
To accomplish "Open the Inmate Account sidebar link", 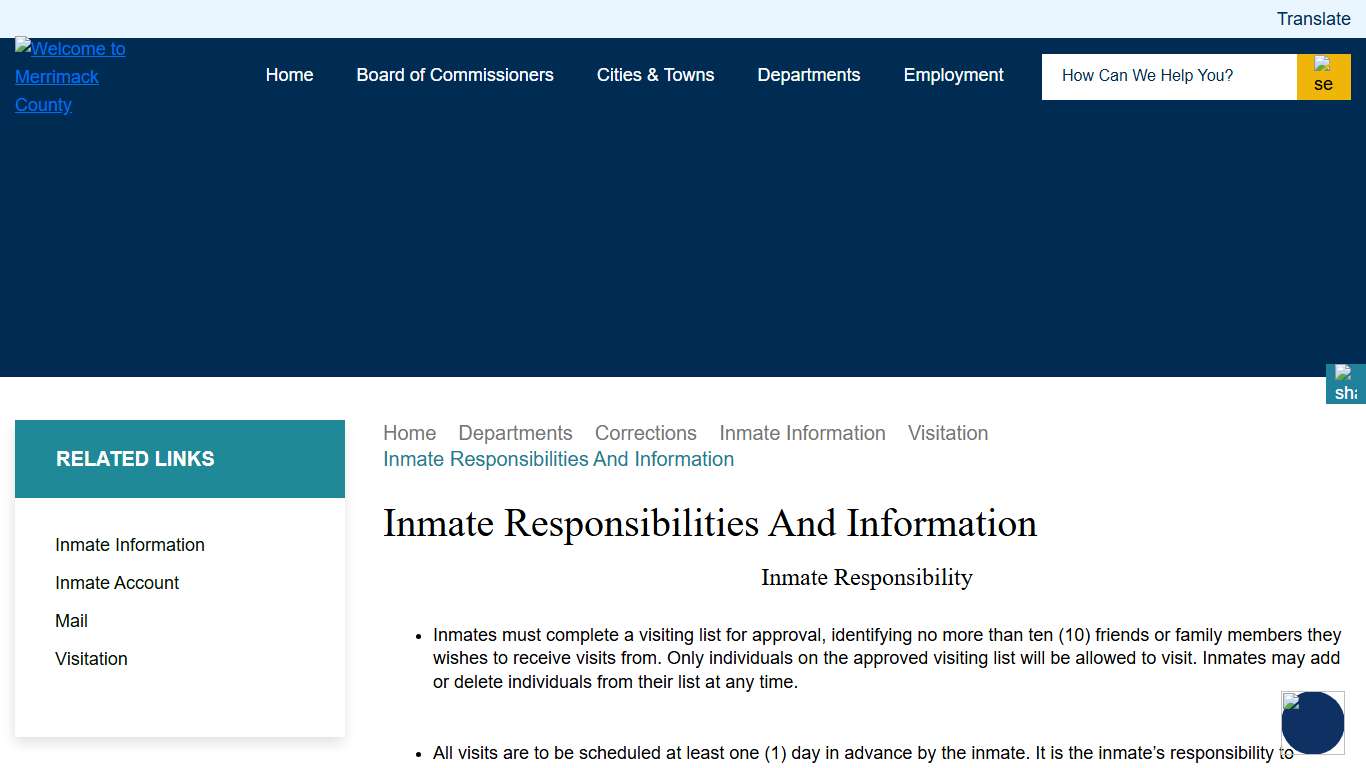I will click(117, 583).
